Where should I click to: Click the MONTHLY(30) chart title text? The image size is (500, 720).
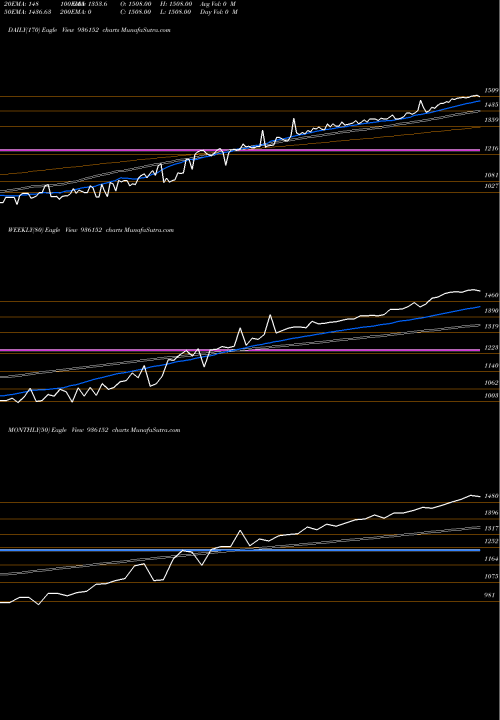94,430
